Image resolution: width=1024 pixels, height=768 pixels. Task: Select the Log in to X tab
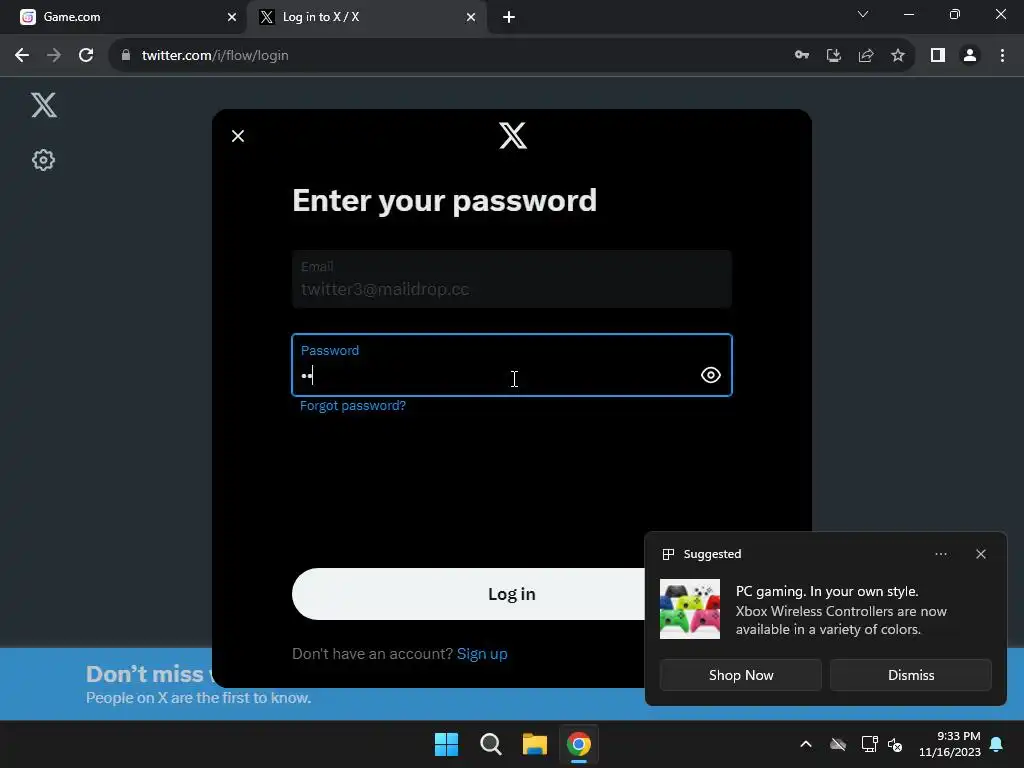click(x=367, y=17)
